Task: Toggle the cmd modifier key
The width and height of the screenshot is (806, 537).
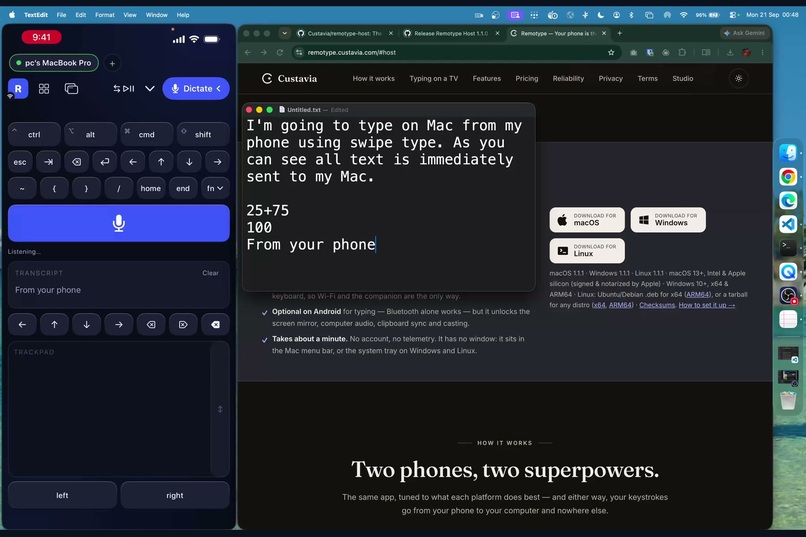Action: click(146, 134)
